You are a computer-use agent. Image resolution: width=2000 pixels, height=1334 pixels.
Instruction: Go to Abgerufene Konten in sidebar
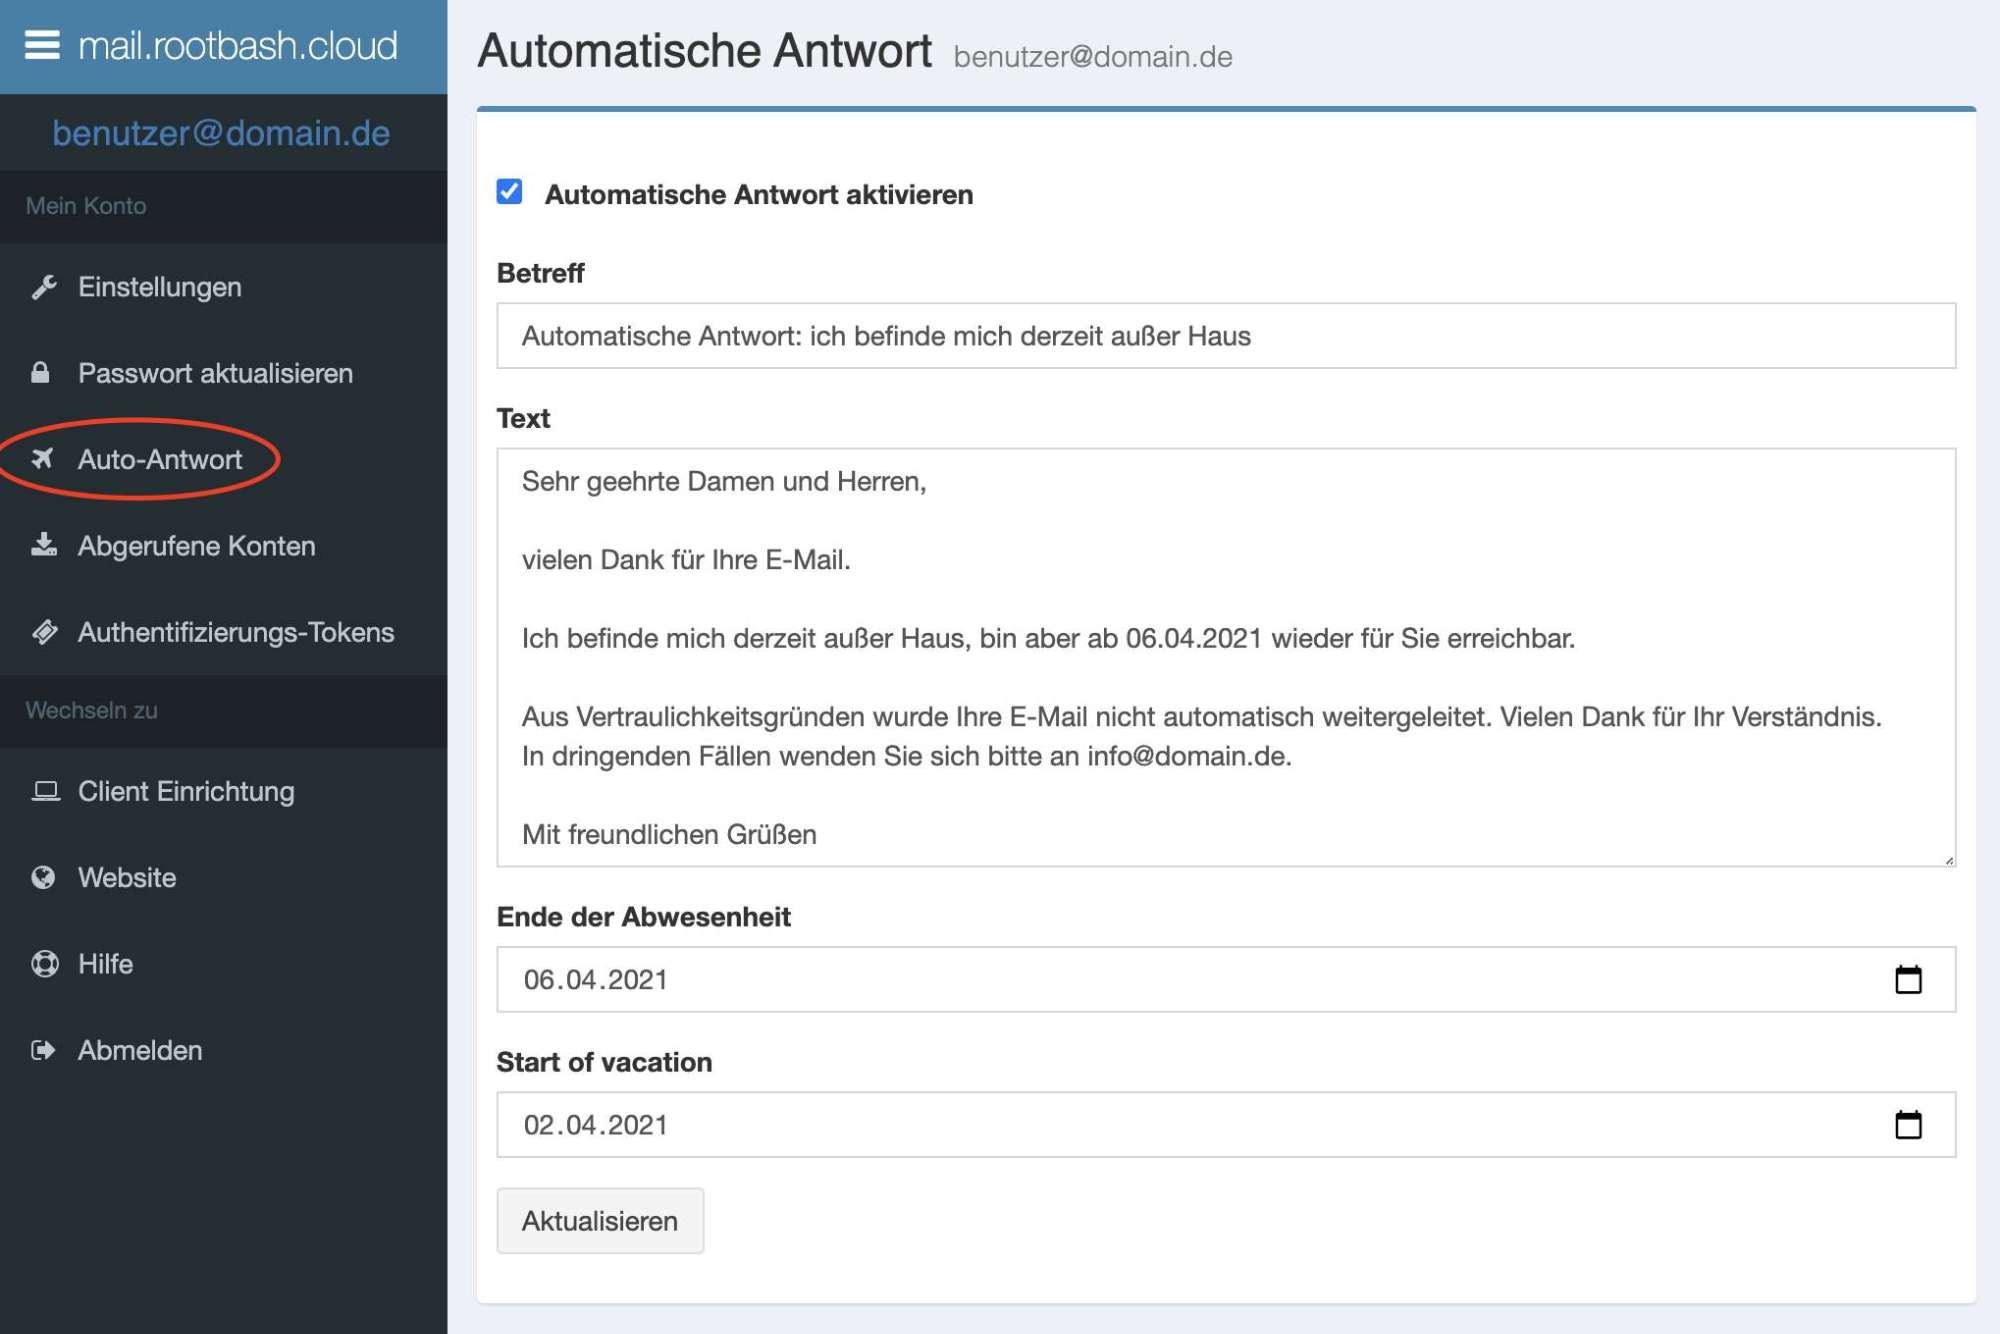point(196,546)
